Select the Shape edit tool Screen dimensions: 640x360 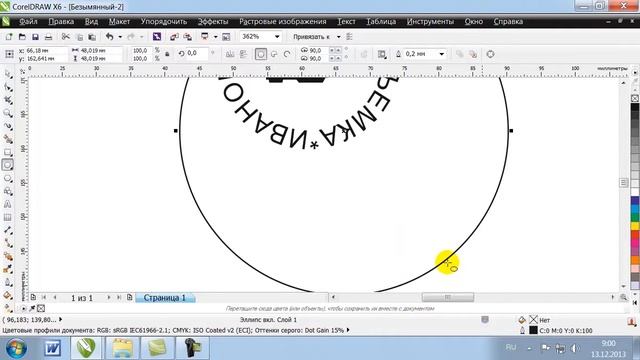tap(8, 87)
